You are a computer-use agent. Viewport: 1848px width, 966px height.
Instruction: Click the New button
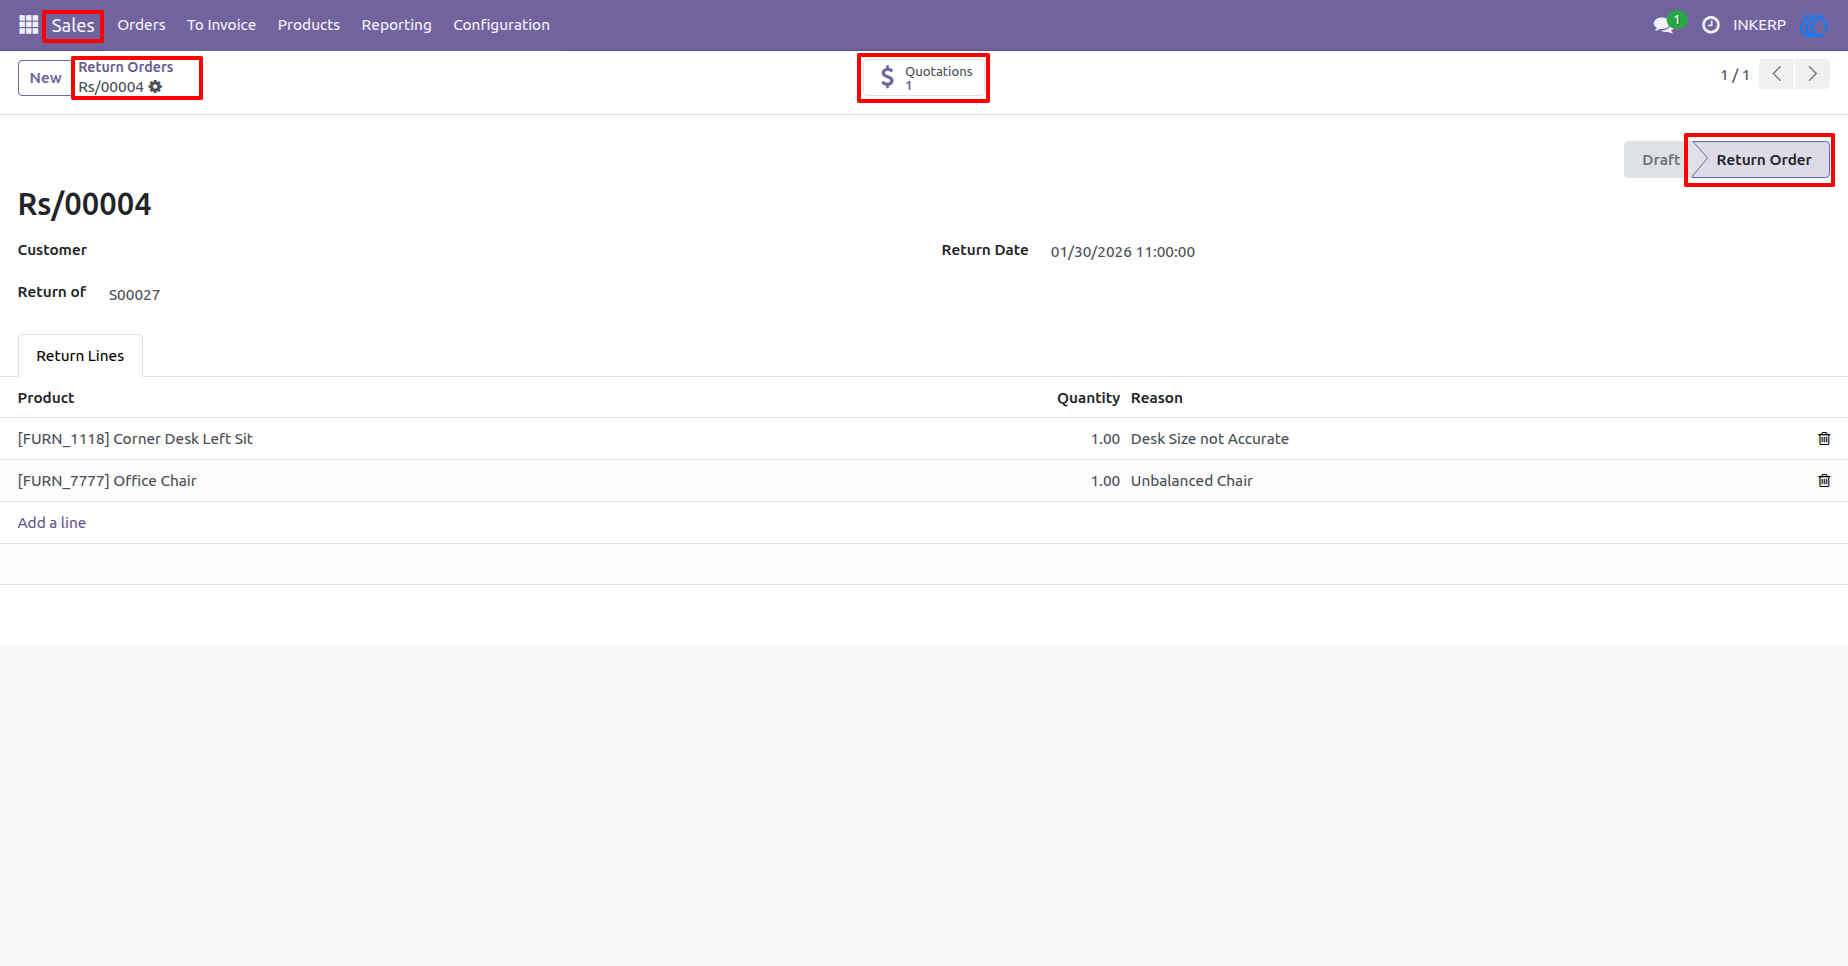click(45, 78)
